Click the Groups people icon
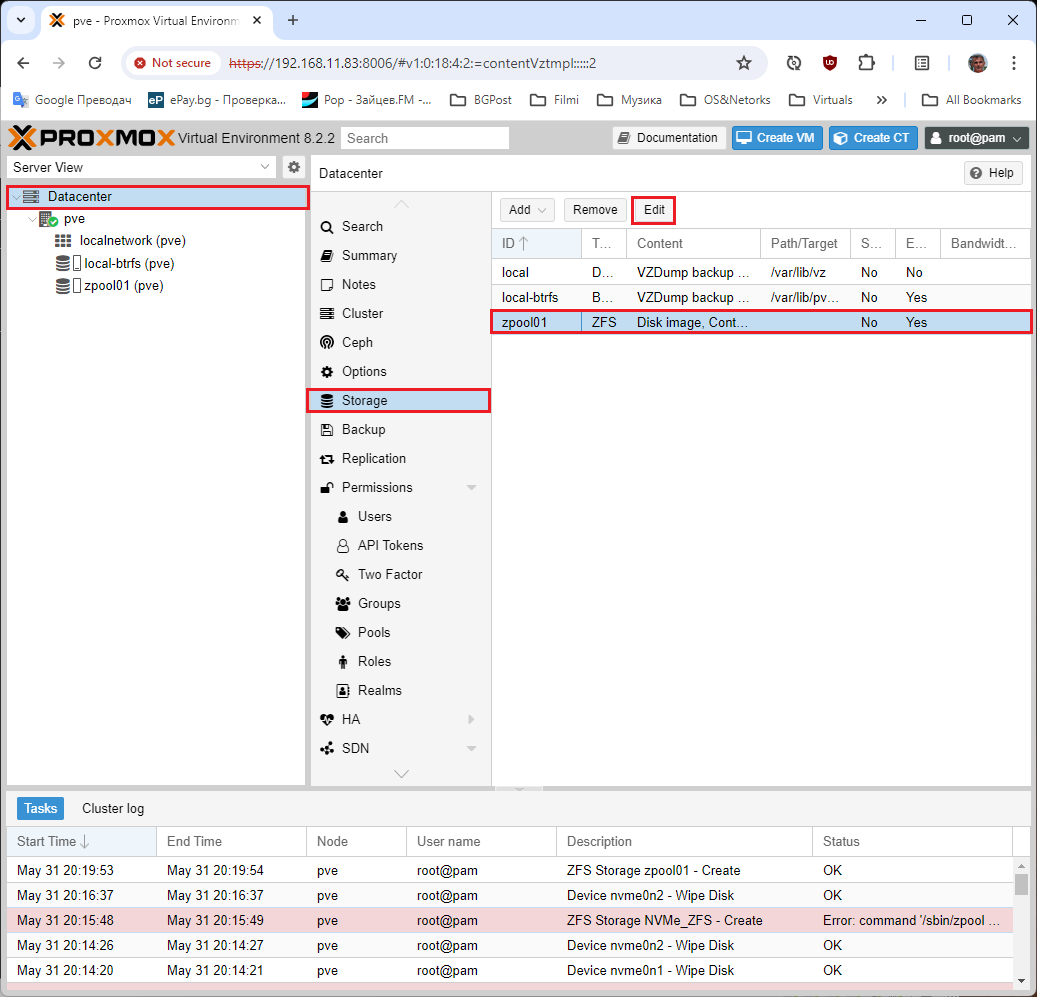This screenshot has width=1037, height=997. click(343, 604)
